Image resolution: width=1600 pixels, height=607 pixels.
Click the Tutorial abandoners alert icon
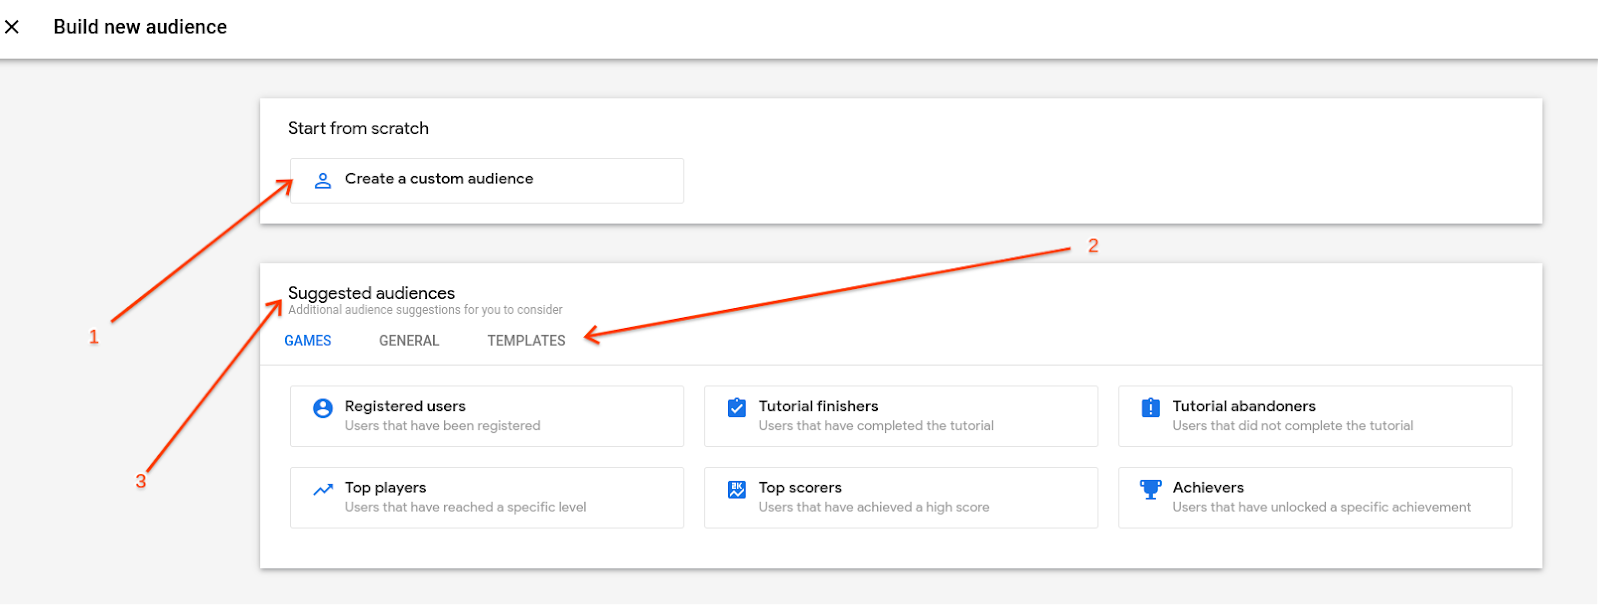click(1151, 408)
